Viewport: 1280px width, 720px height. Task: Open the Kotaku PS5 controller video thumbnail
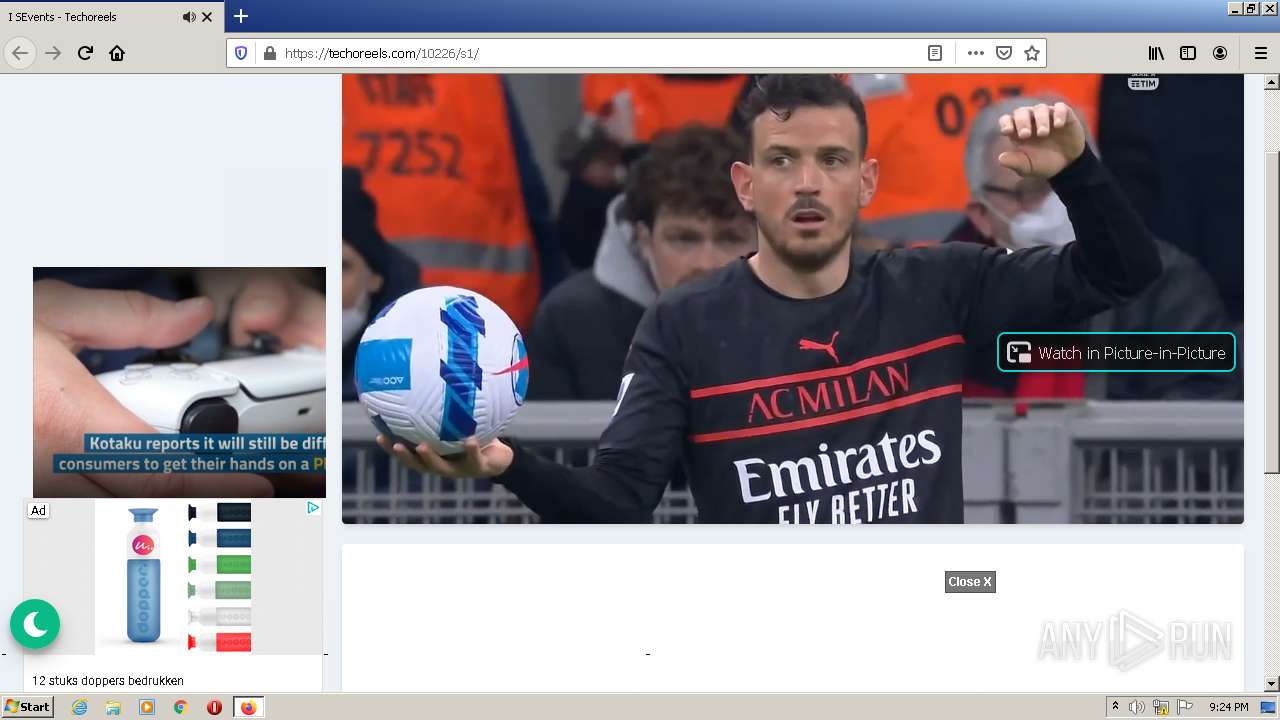[179, 382]
